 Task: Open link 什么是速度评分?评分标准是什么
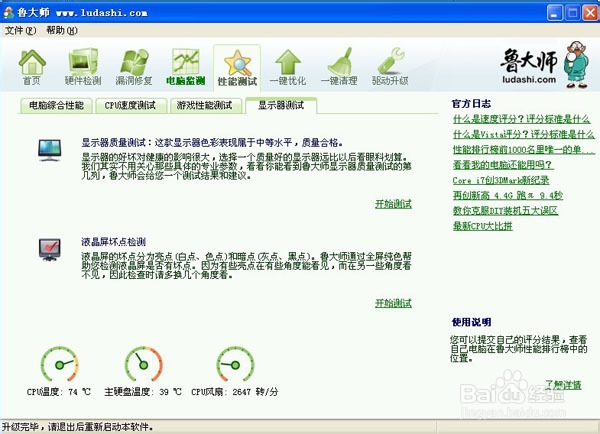(521, 119)
